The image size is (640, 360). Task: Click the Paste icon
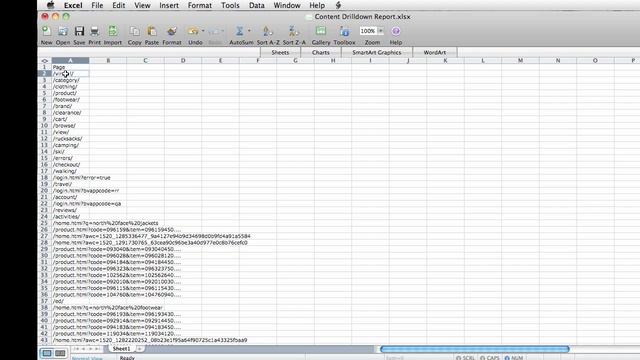pyautogui.click(x=152, y=31)
